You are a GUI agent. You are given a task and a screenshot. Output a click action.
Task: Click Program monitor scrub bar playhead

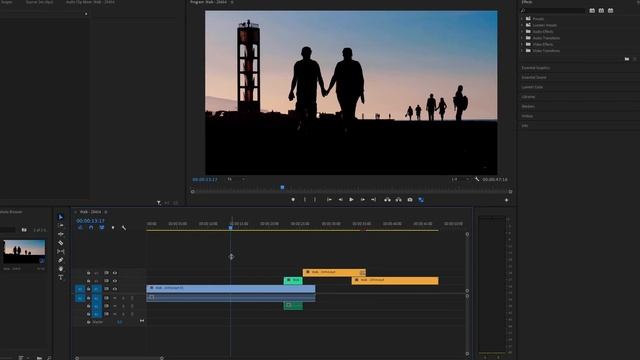pos(282,187)
